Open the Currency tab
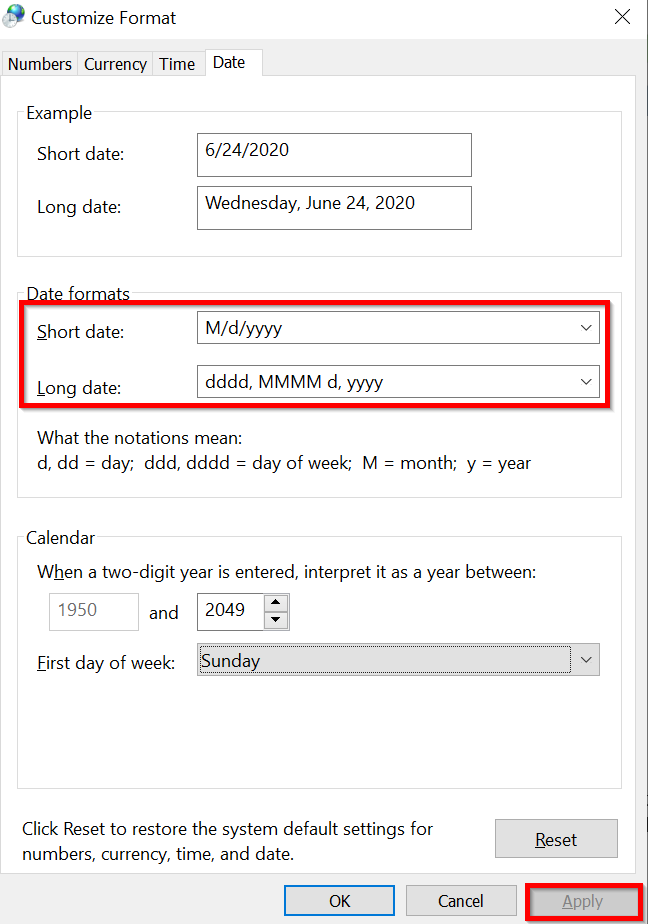 point(115,64)
